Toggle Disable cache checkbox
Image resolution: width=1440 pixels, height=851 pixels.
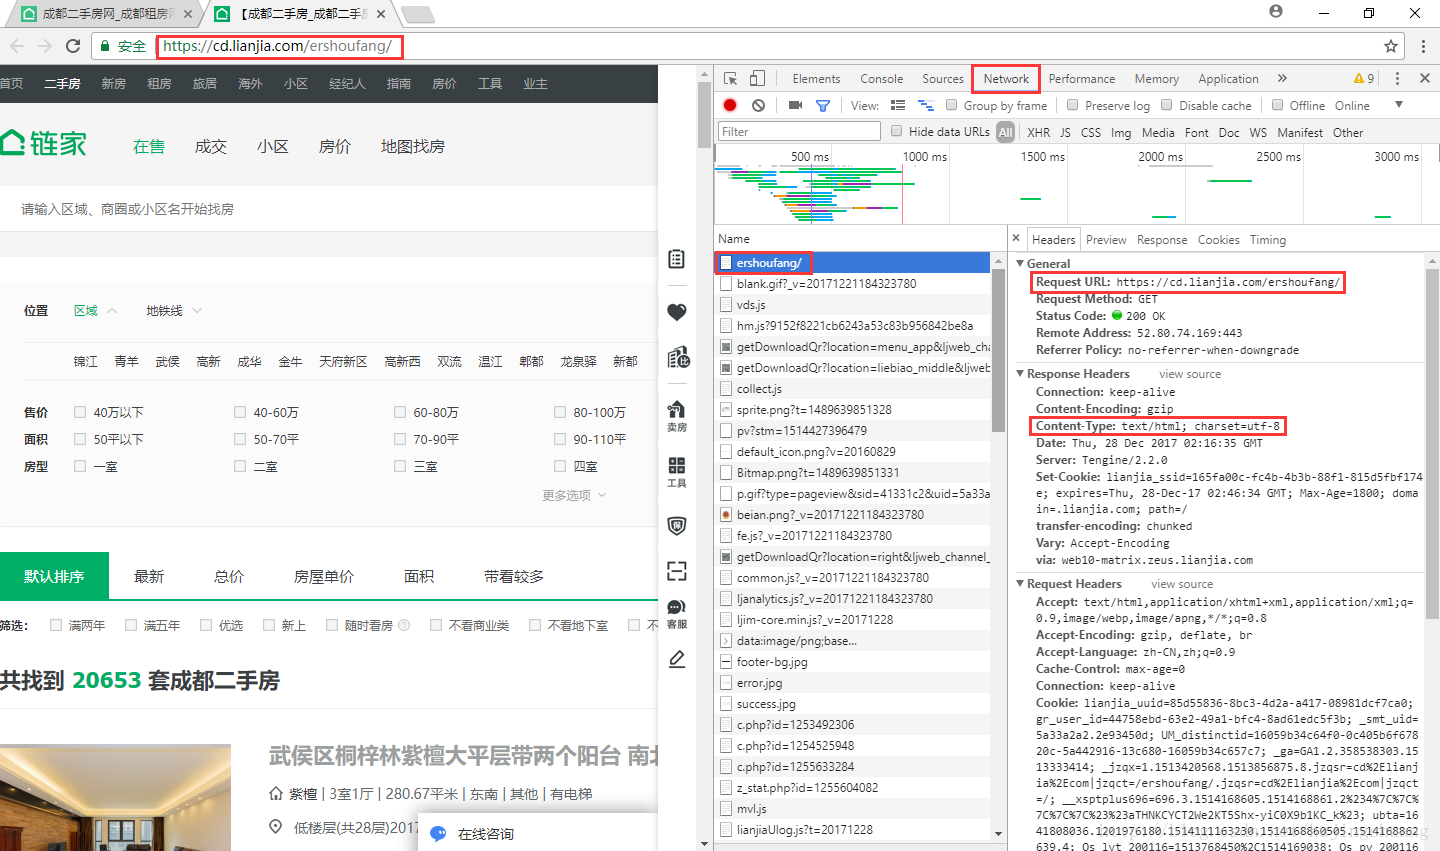[1166, 105]
